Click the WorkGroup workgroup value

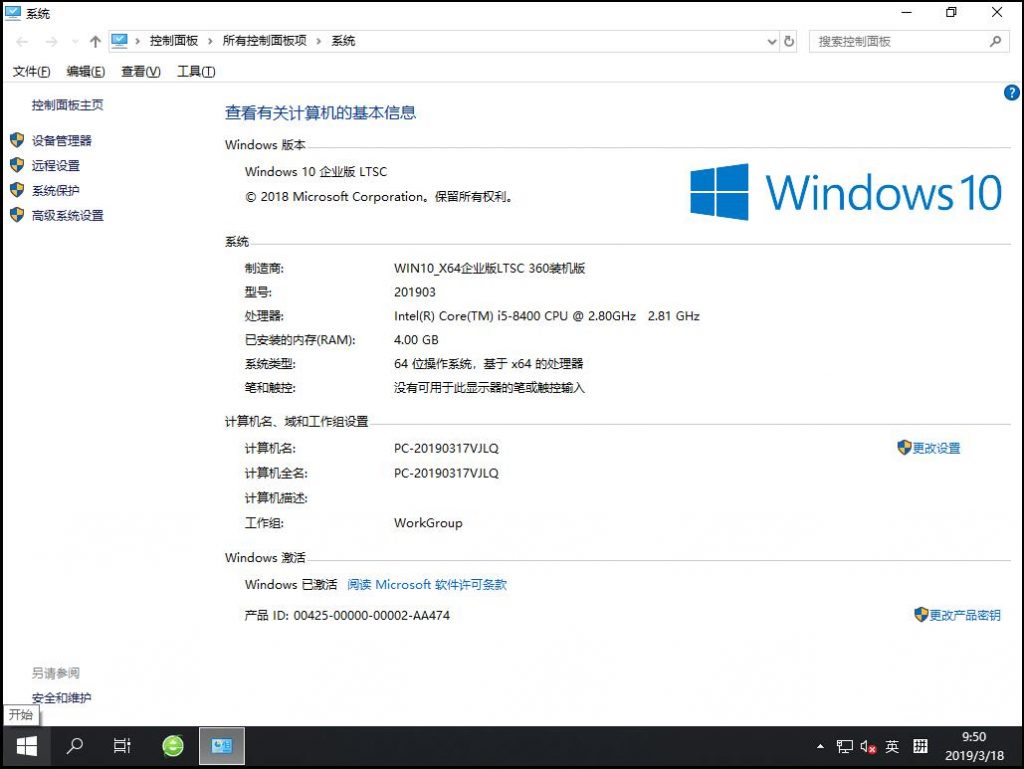click(428, 523)
